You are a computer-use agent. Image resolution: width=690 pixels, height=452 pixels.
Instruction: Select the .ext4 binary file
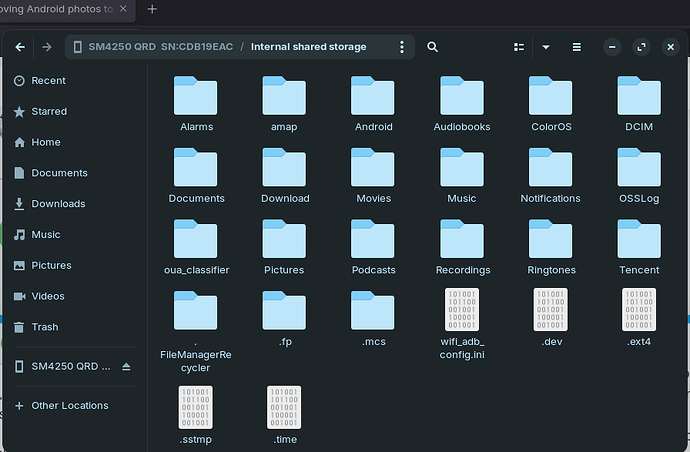click(639, 318)
